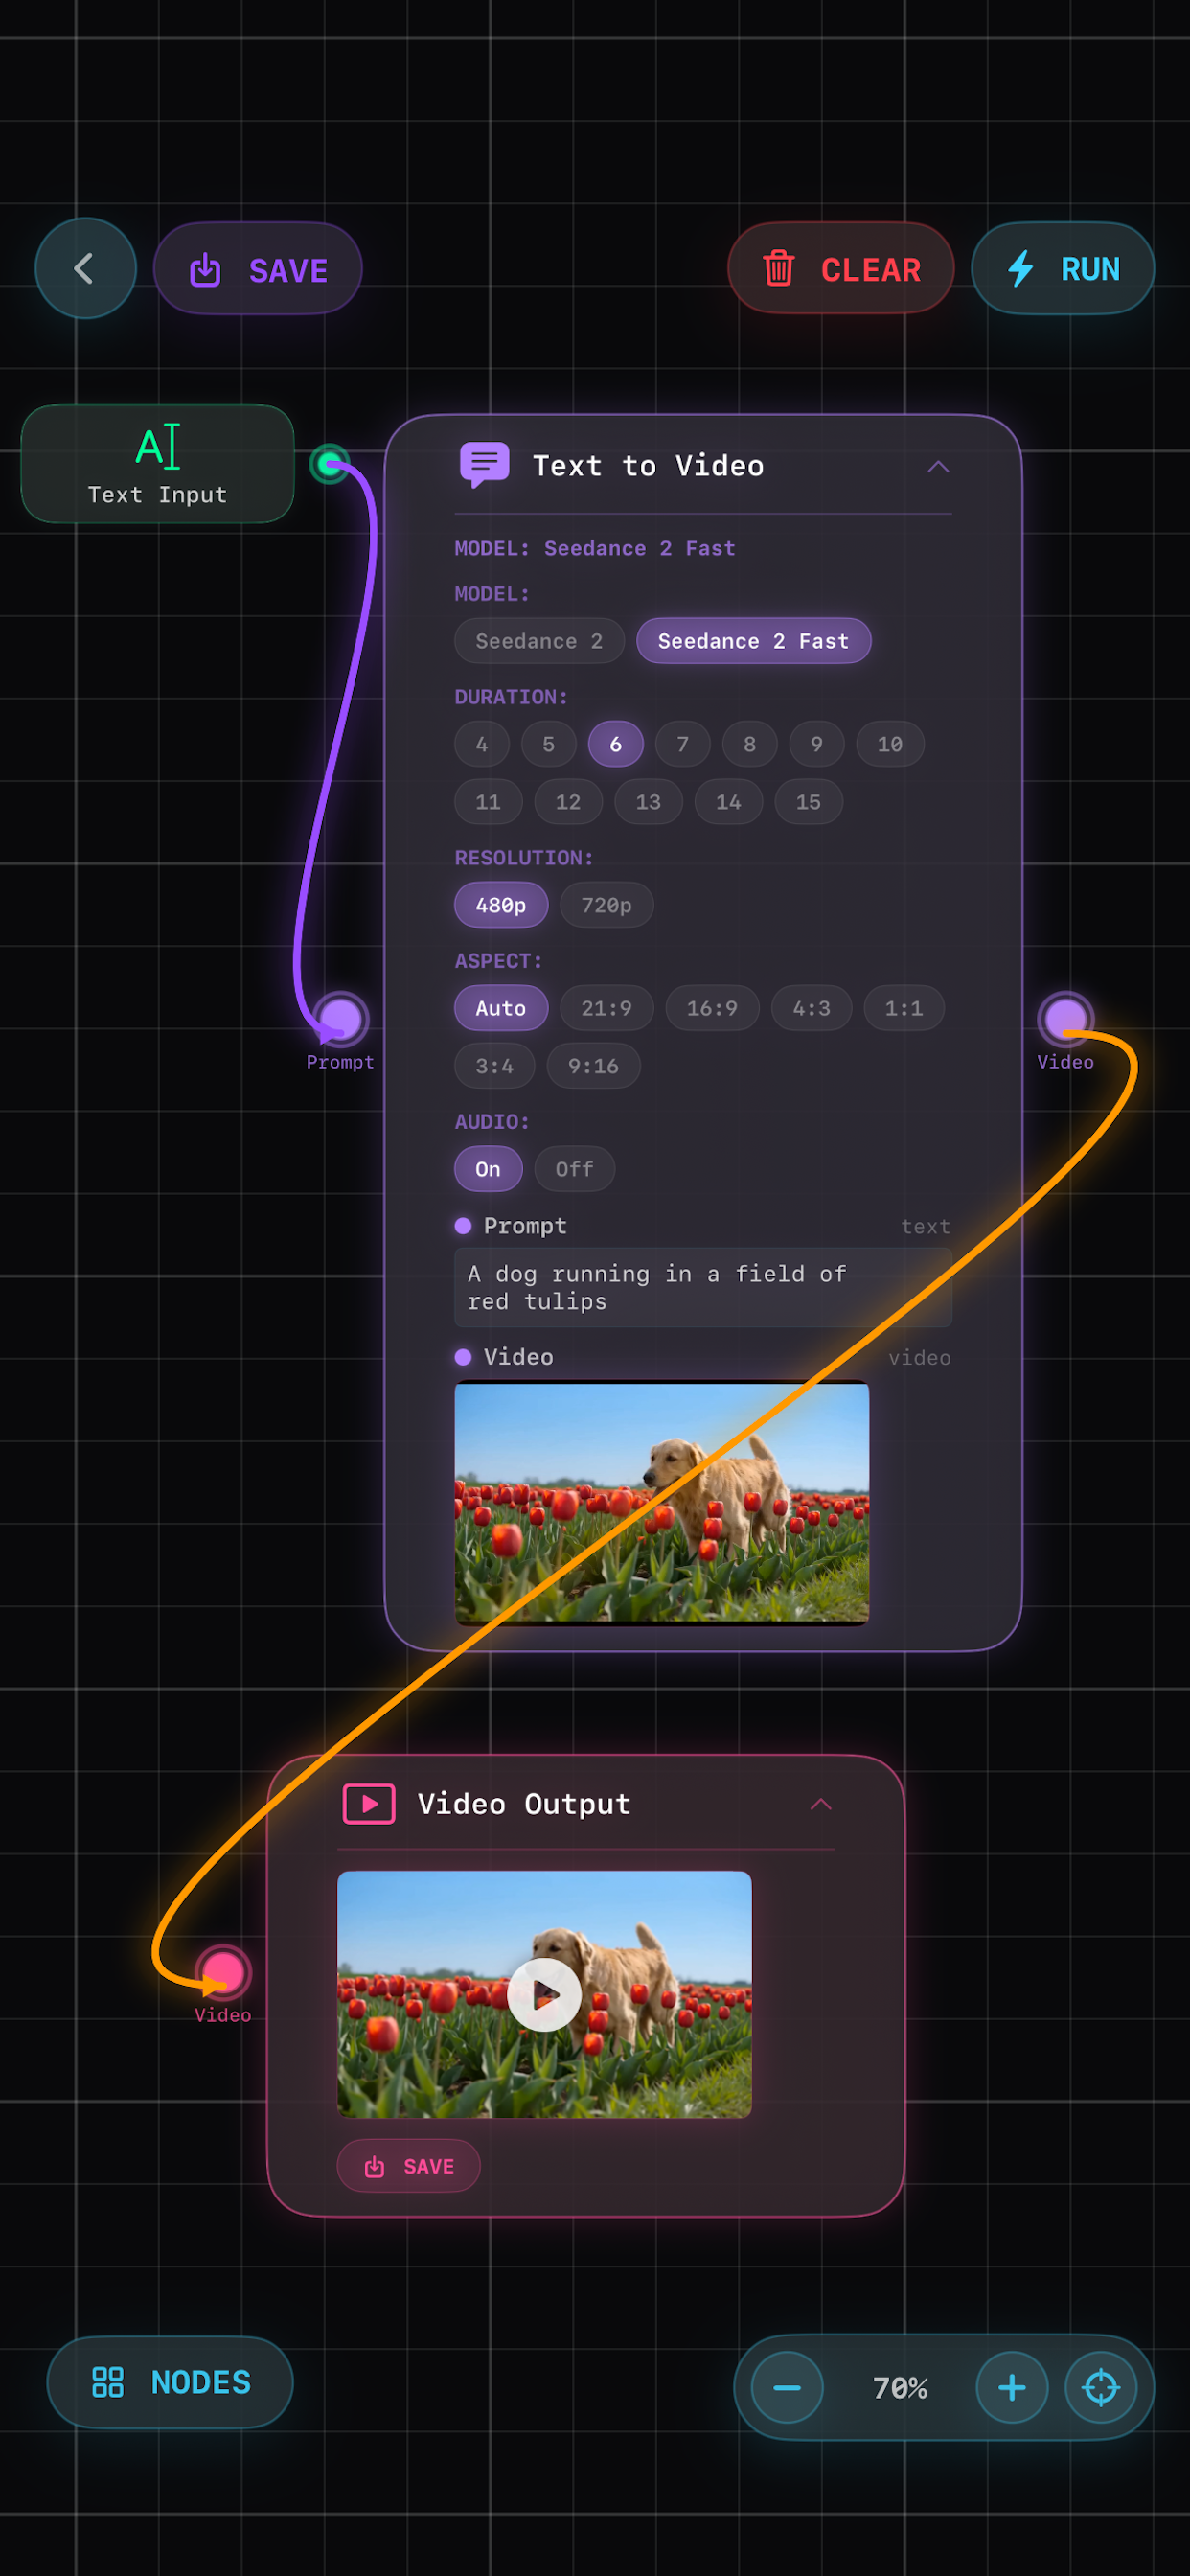
Task: Save the video from Video Output node
Action: click(409, 2166)
